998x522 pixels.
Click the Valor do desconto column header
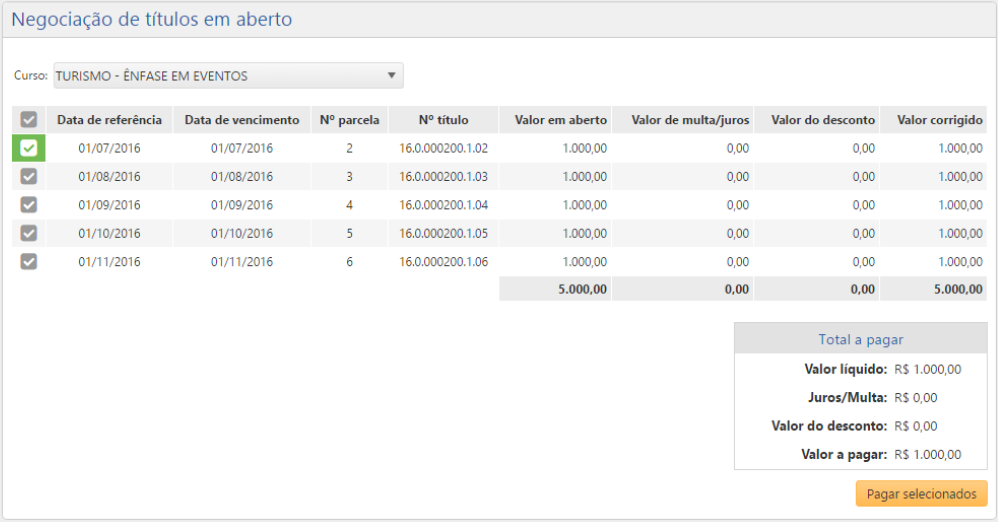point(823,120)
